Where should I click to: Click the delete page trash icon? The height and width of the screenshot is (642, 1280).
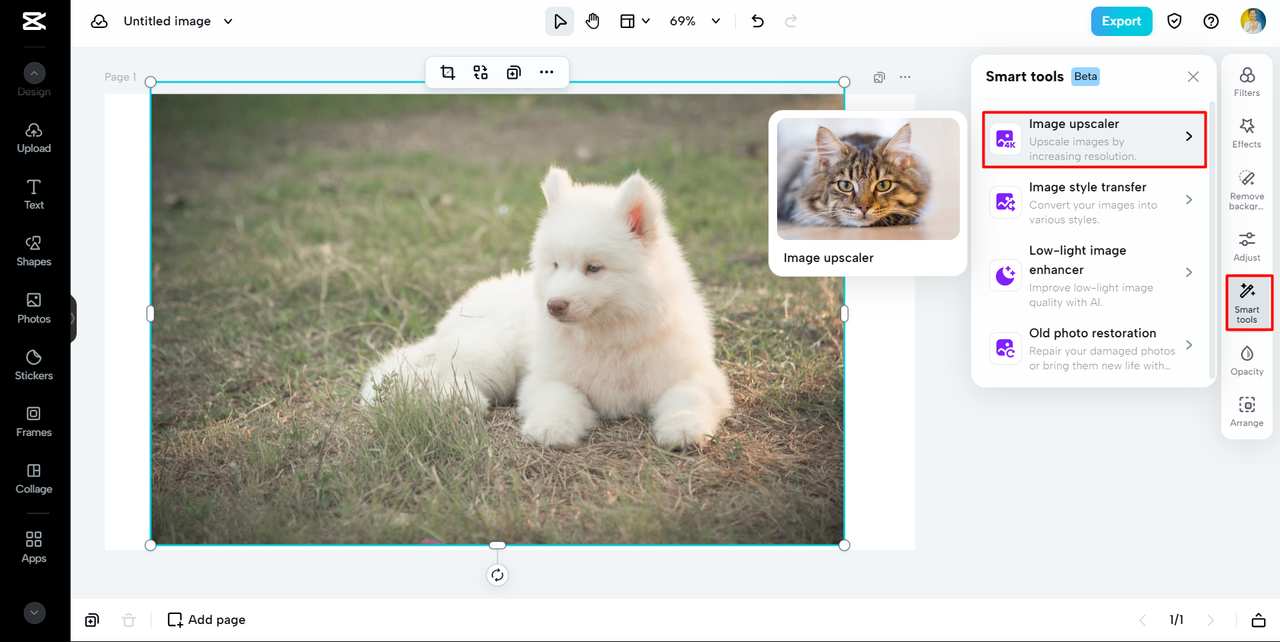pyautogui.click(x=128, y=620)
